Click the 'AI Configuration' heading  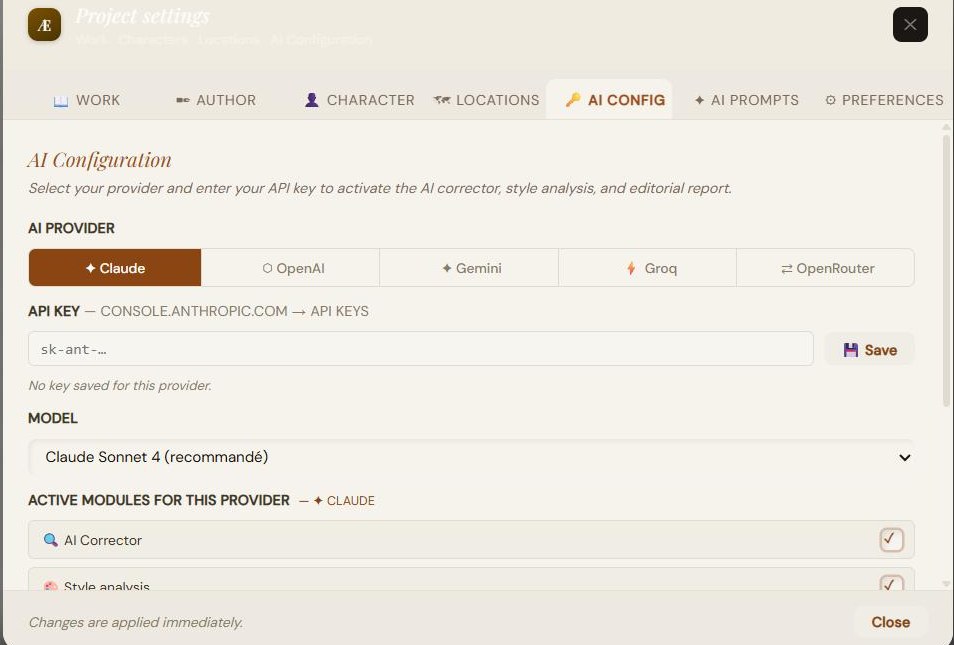coord(100,159)
